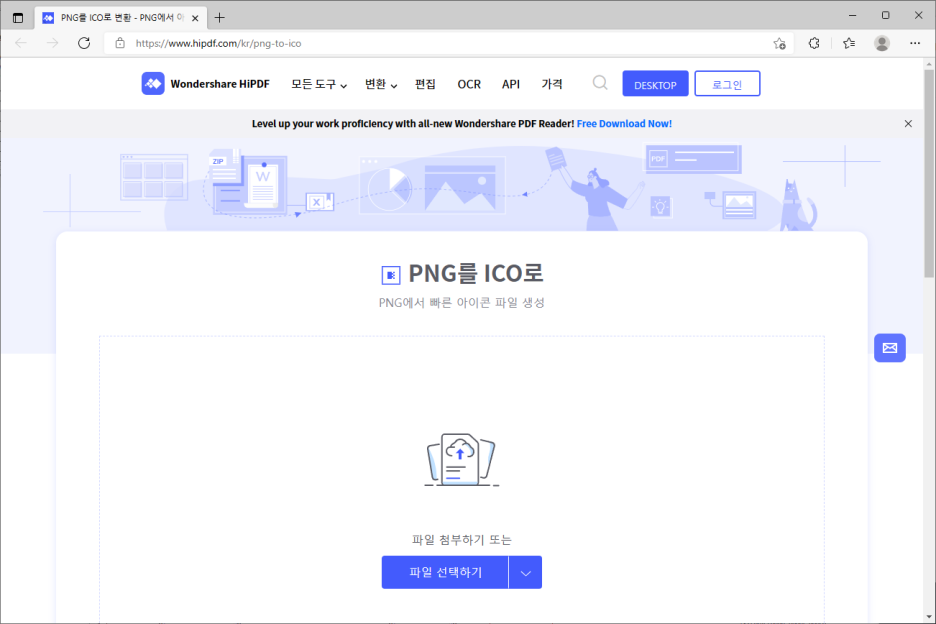Click the PNG에서 빠른 아이콘 파일 생성 subtitle
Screen dimensions: 936x624
(461, 303)
